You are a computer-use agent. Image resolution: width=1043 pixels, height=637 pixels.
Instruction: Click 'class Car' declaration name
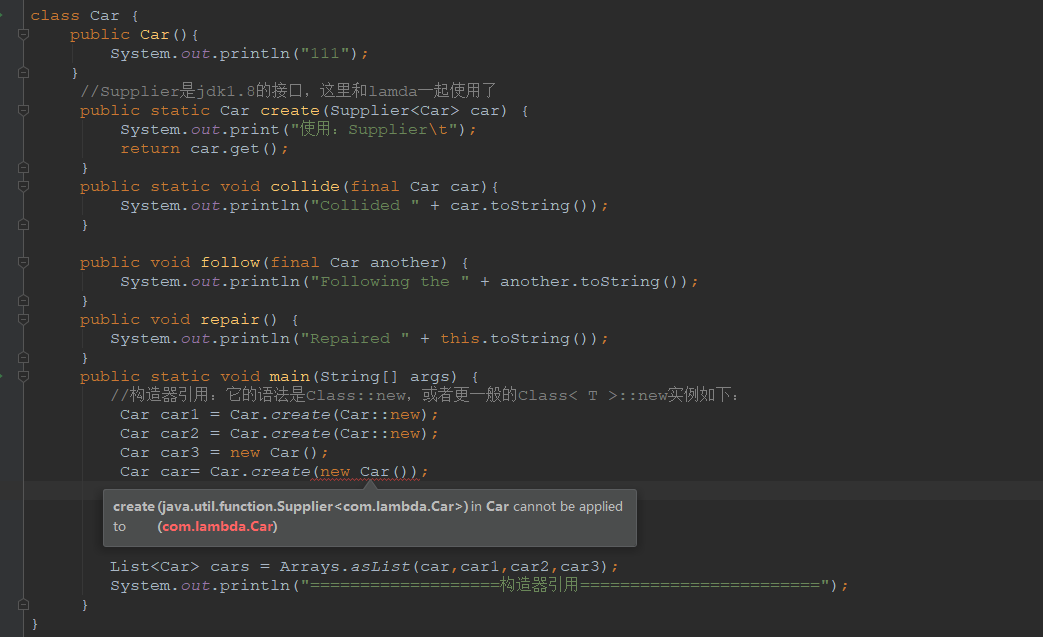pyautogui.click(x=104, y=15)
